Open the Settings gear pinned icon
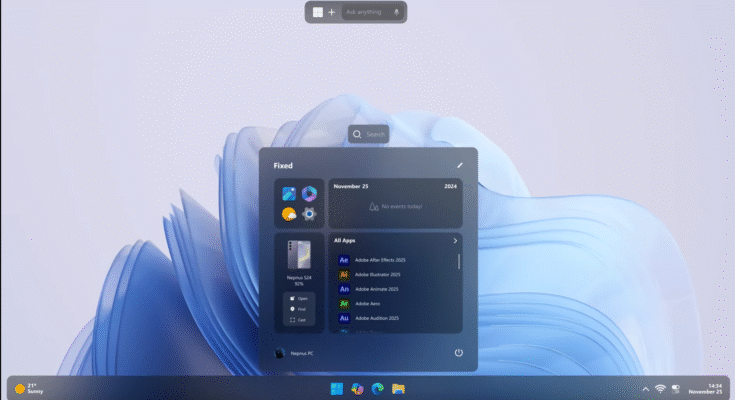The image size is (735, 400). 309,214
